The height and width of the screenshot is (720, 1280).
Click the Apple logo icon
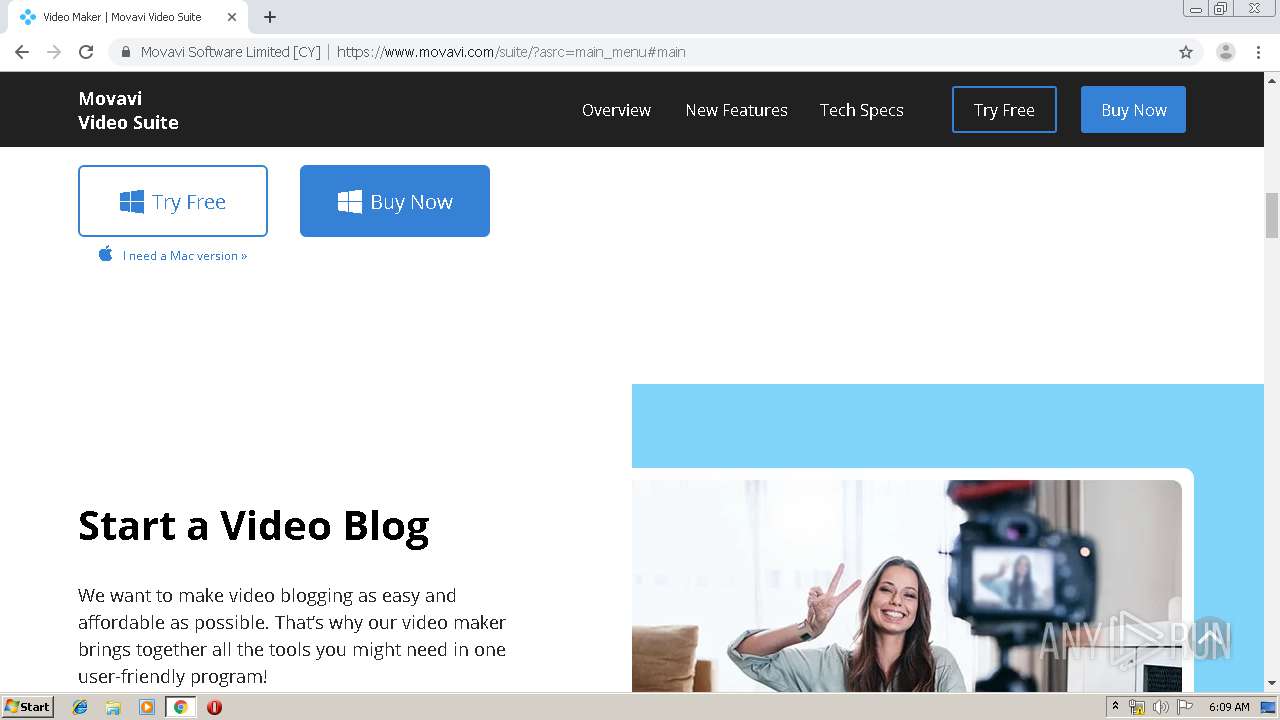click(105, 254)
